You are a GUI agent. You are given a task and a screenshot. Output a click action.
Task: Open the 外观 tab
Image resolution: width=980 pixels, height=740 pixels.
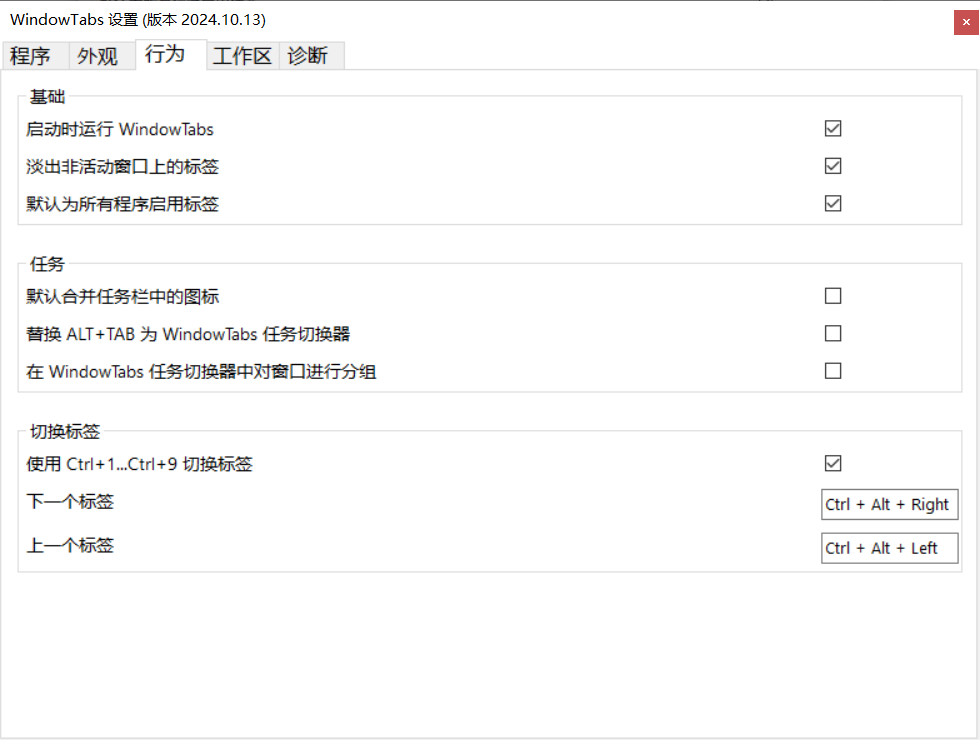pyautogui.click(x=102, y=56)
